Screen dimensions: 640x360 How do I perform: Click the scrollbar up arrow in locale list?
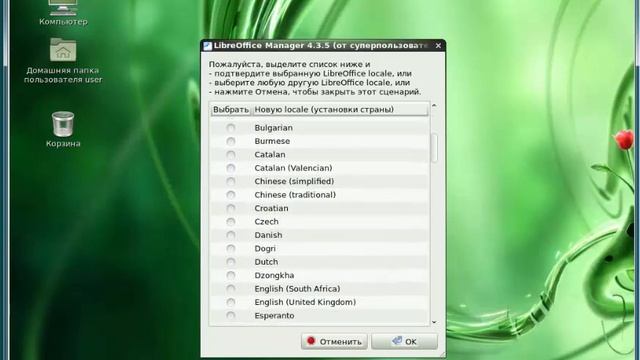pyautogui.click(x=434, y=106)
